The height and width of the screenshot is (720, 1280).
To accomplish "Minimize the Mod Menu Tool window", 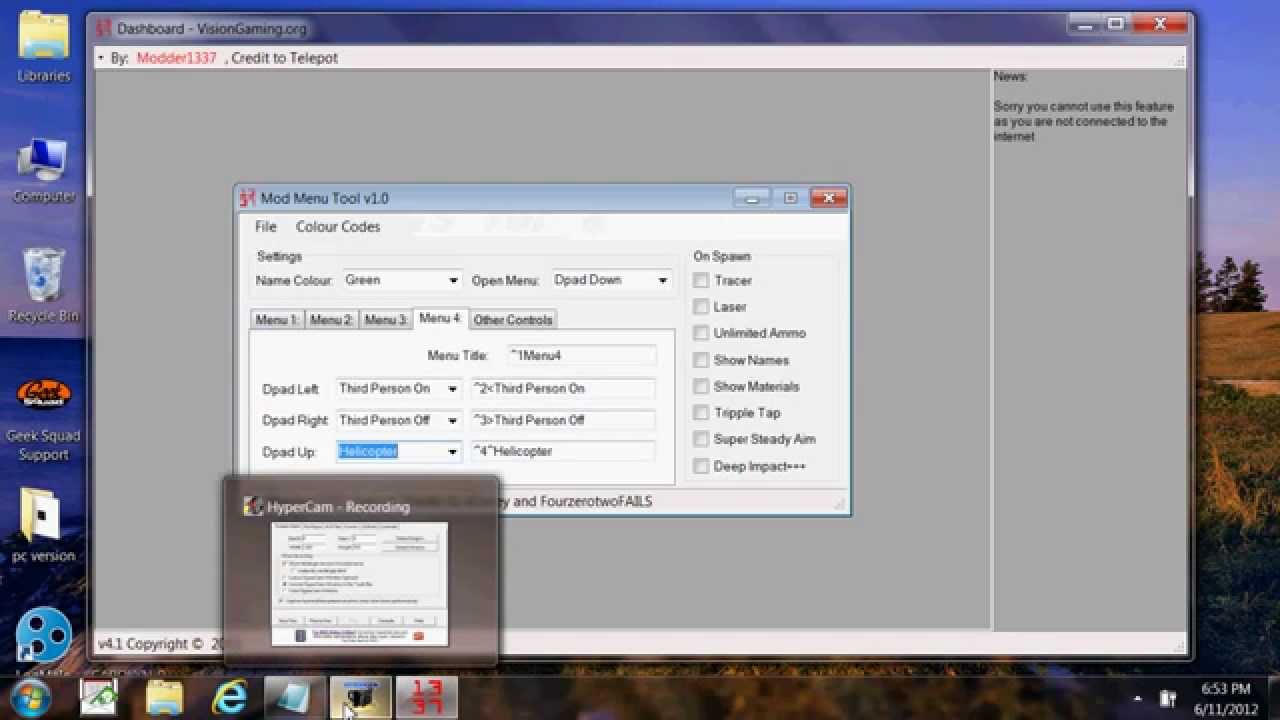I will (751, 197).
